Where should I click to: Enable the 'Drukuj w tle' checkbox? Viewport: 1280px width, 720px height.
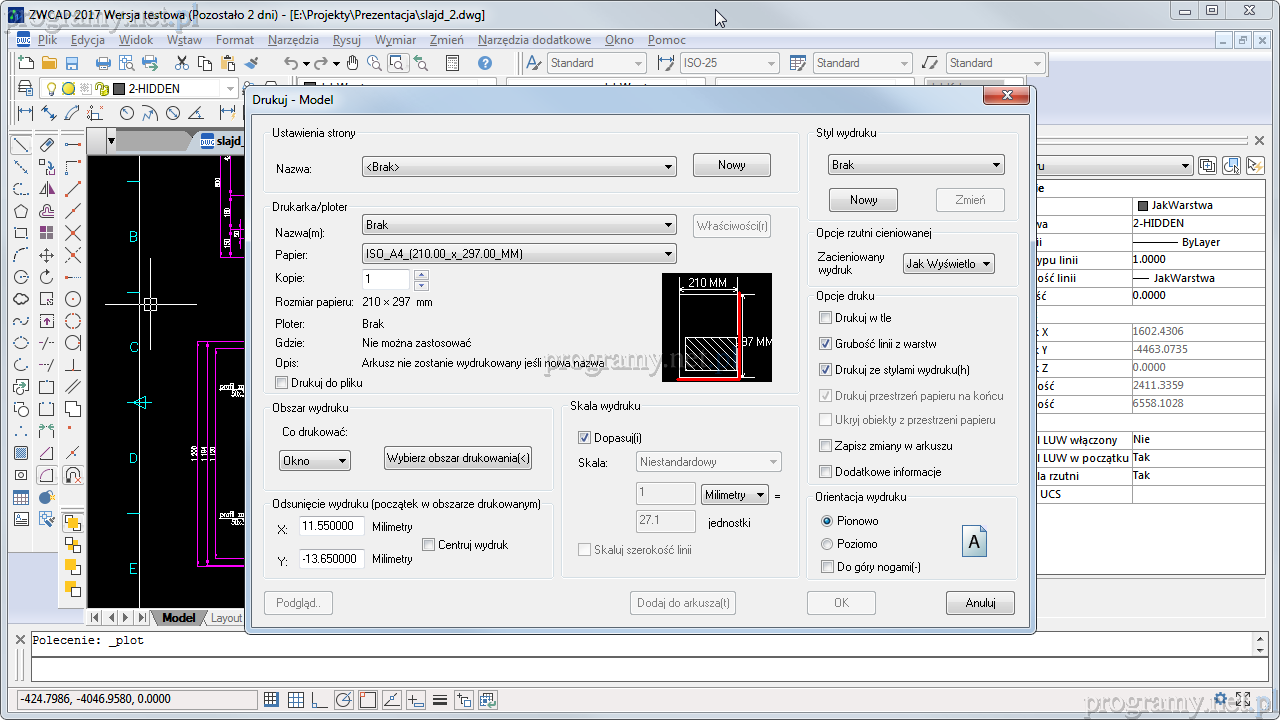[x=825, y=318]
